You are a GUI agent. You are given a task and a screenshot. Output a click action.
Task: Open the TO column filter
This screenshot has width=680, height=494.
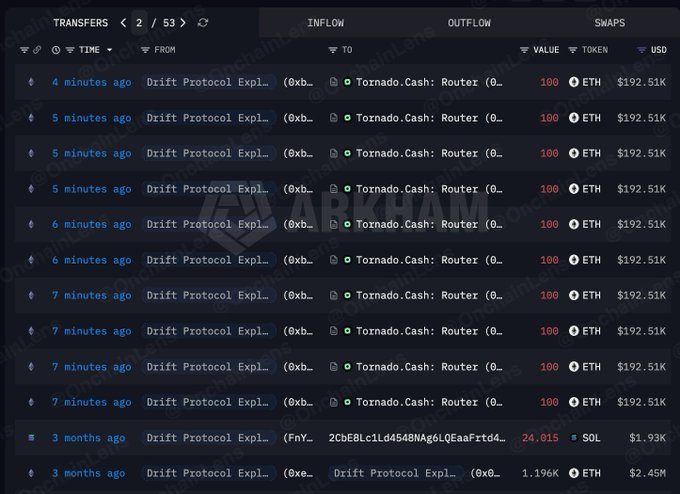pos(333,50)
